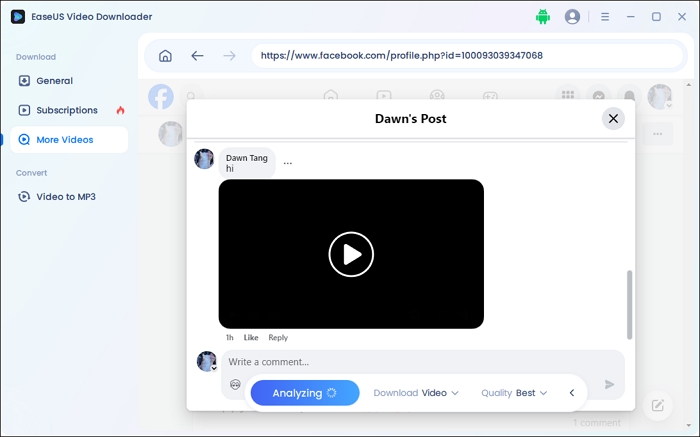The height and width of the screenshot is (437, 700).
Task: Click the page scrollbar up arrow
Action: click(x=689, y=85)
